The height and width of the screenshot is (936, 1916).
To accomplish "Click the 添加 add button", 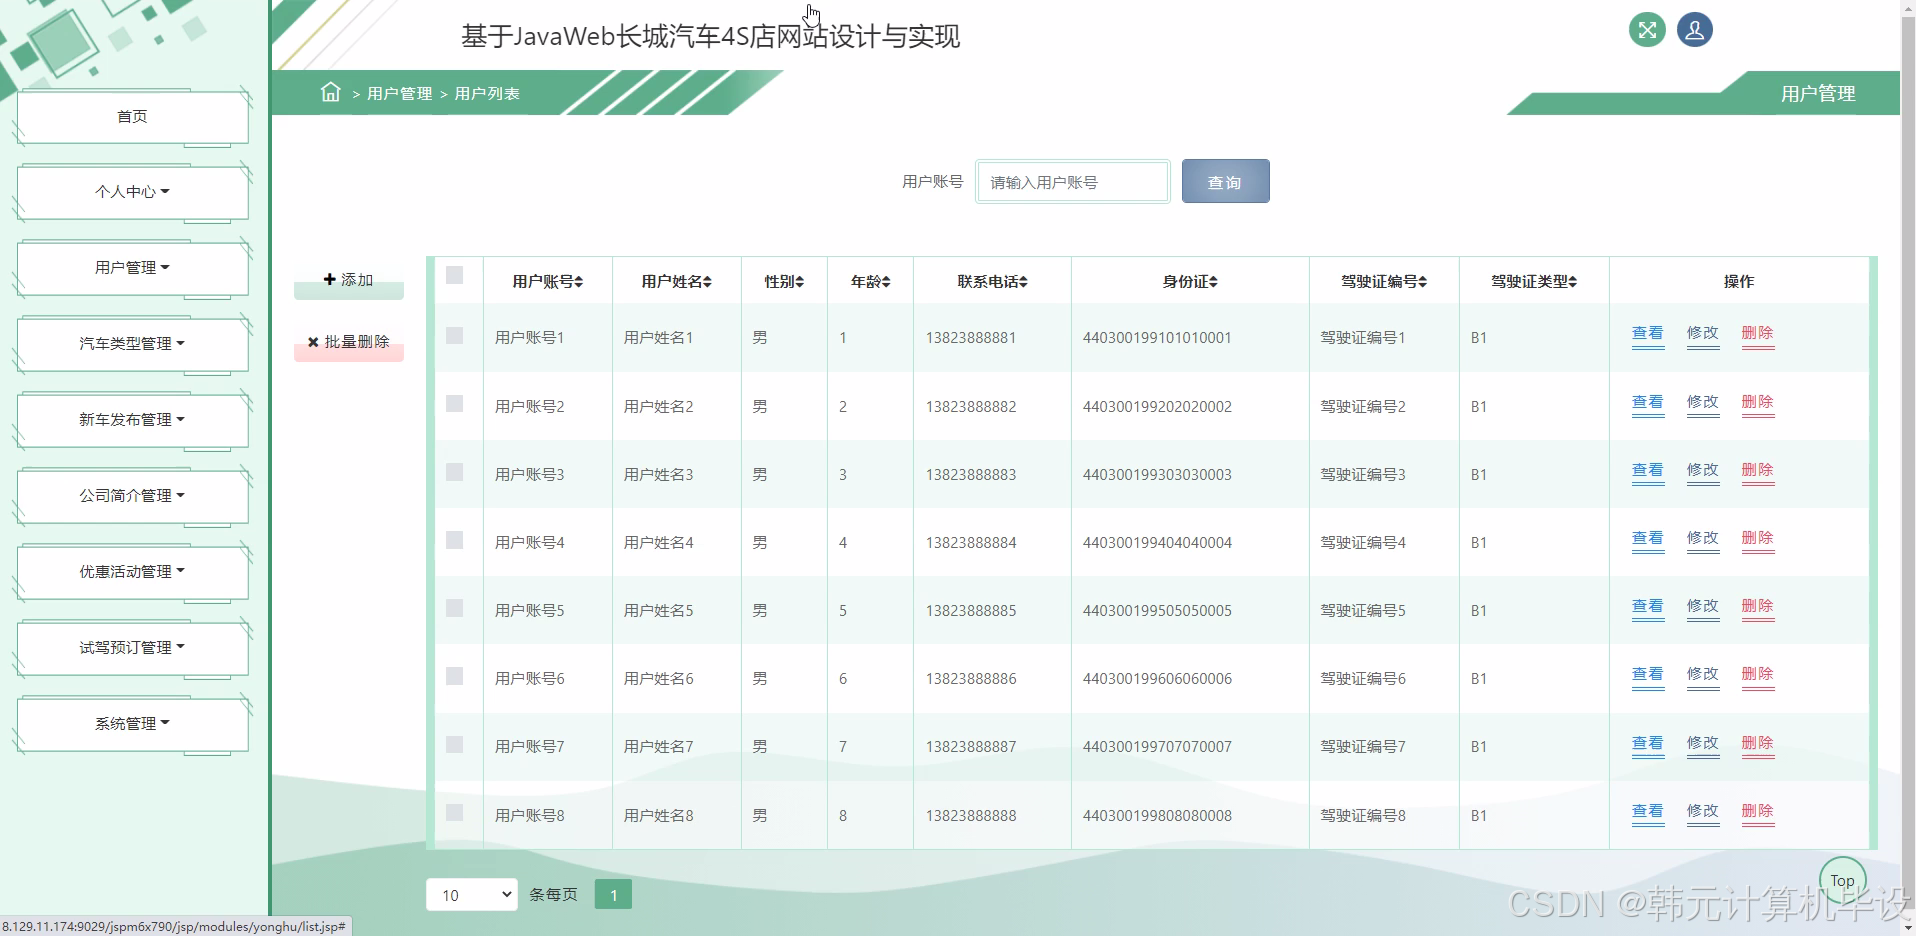I will (349, 281).
